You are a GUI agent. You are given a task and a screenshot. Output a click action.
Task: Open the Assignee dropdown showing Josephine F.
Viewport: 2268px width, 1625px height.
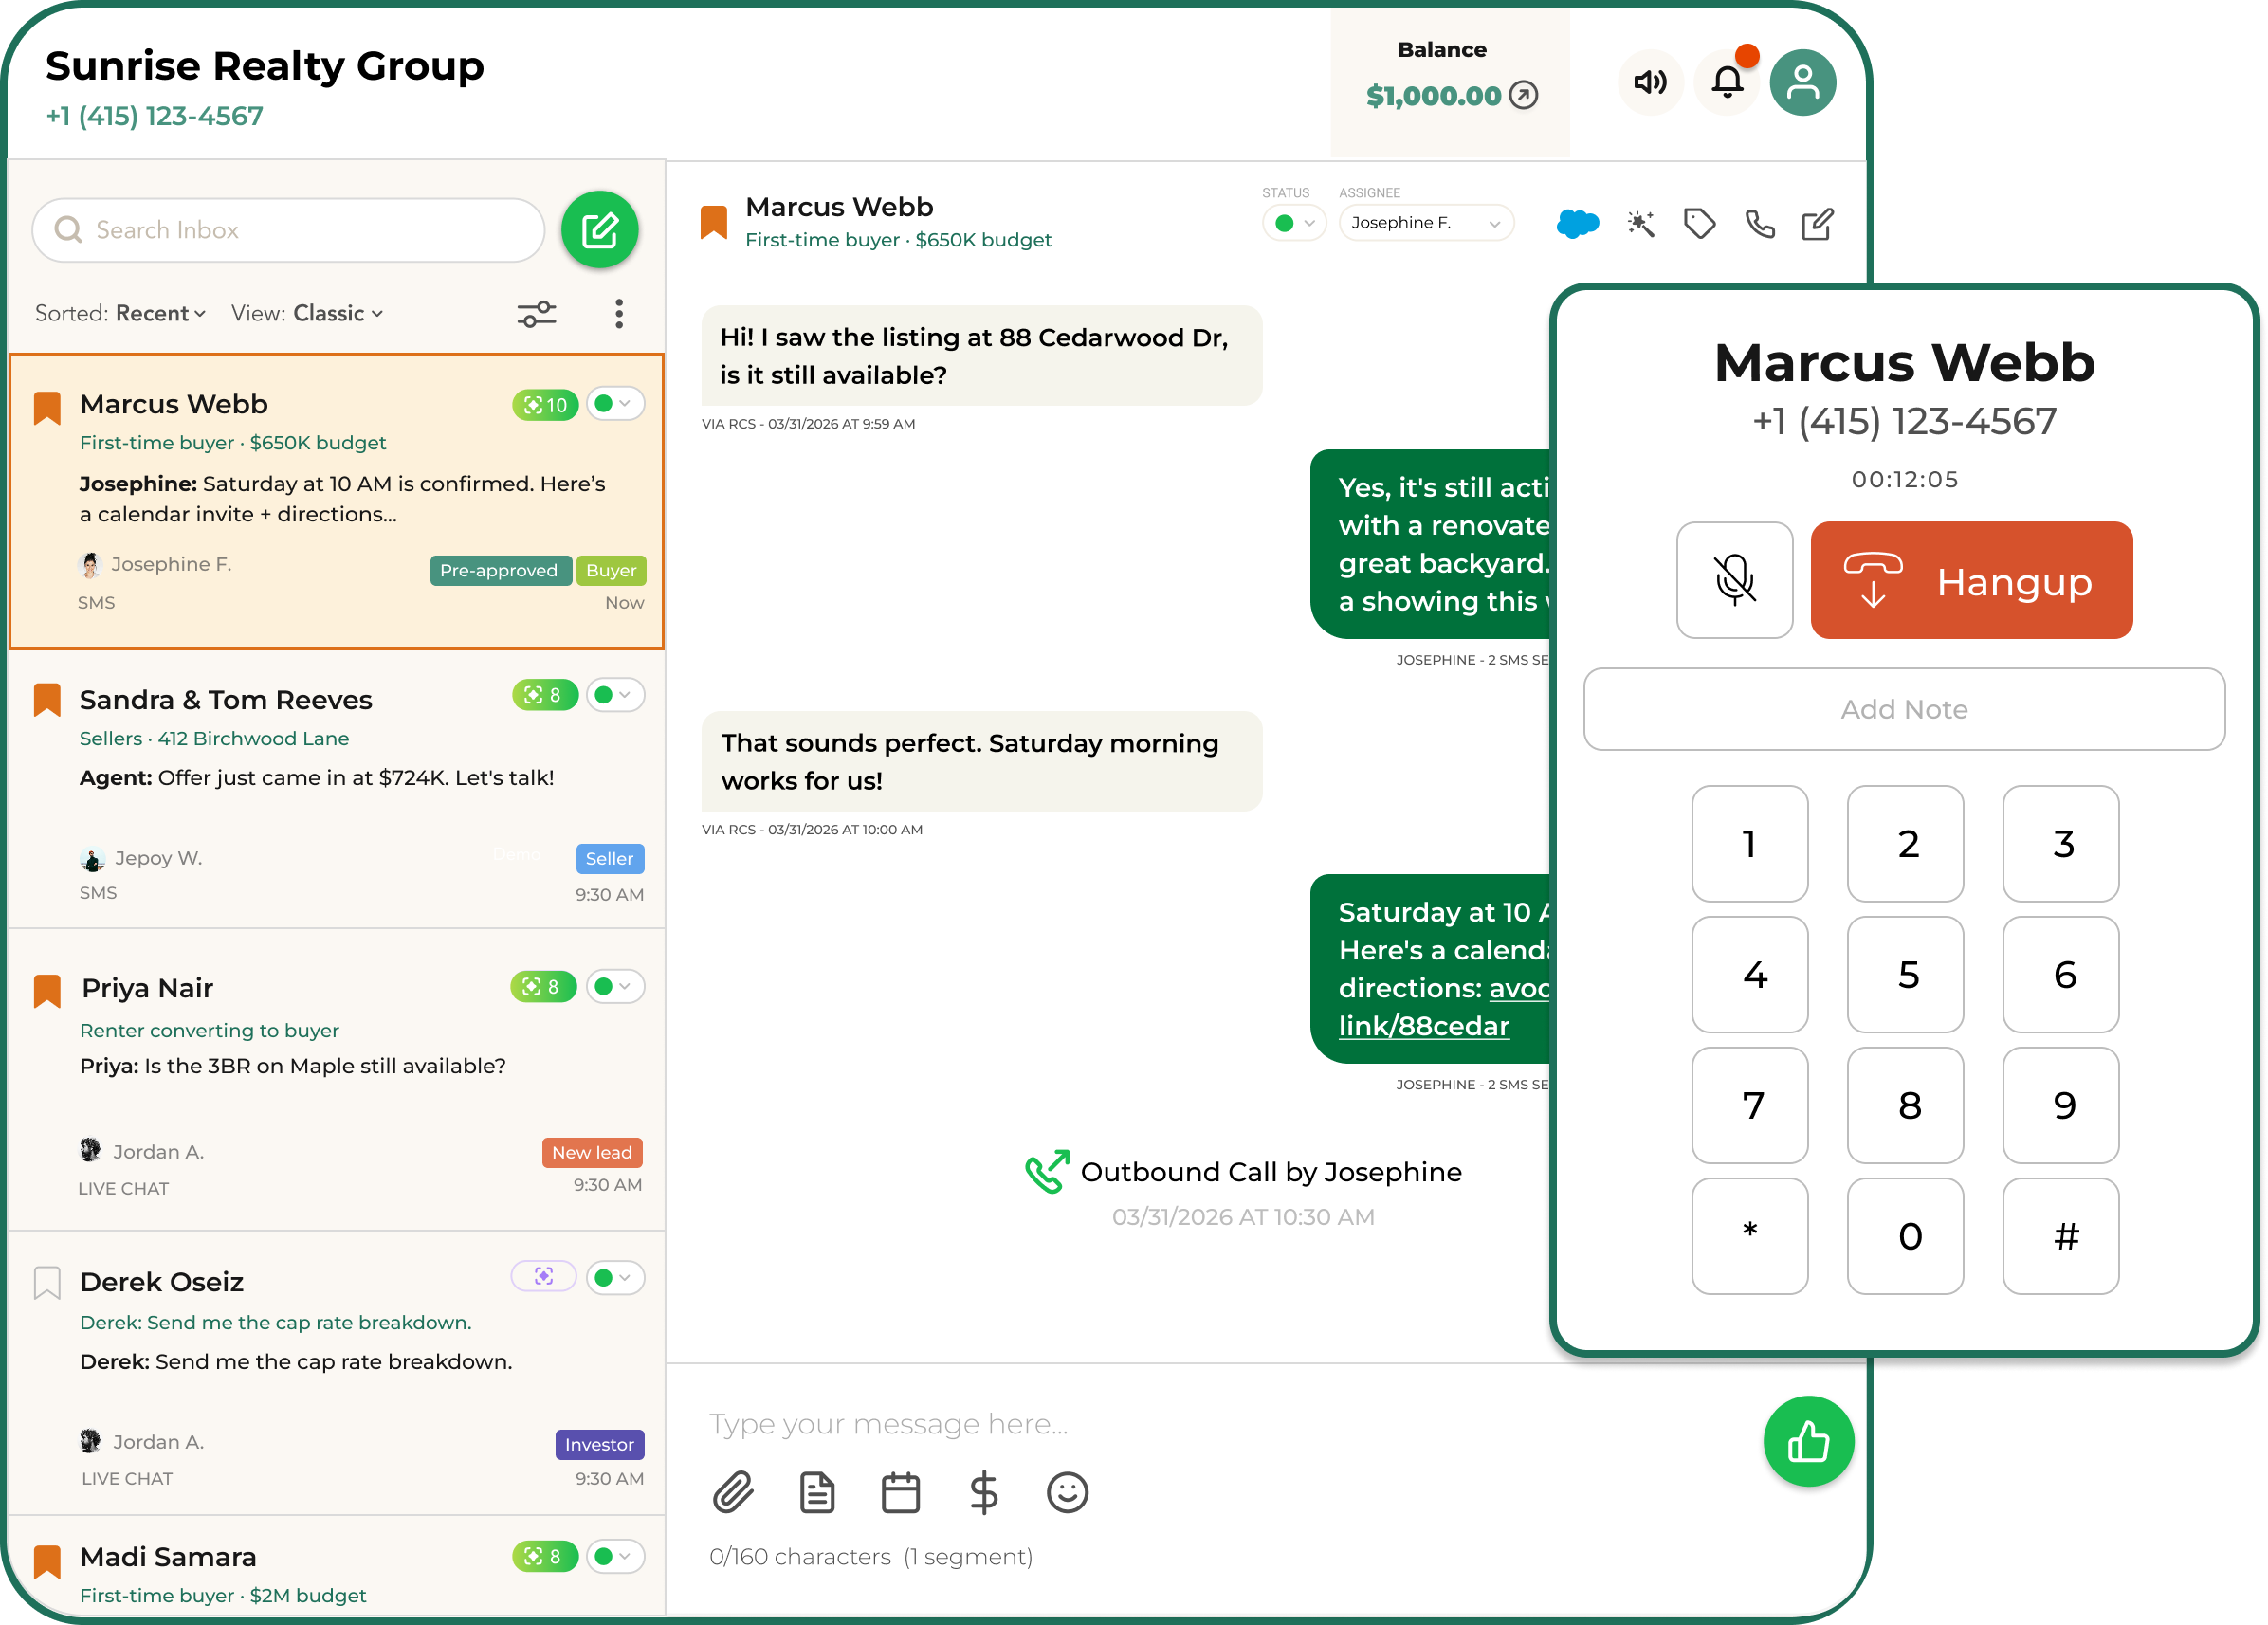[1426, 223]
